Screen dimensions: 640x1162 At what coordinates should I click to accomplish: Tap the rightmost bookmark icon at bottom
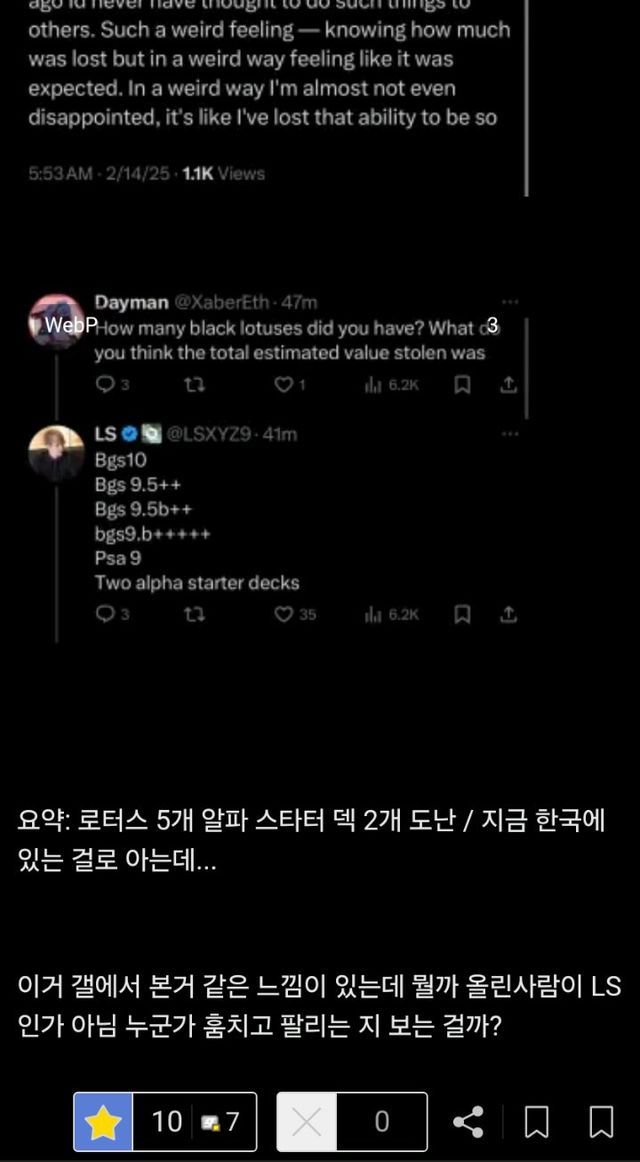(601, 1122)
